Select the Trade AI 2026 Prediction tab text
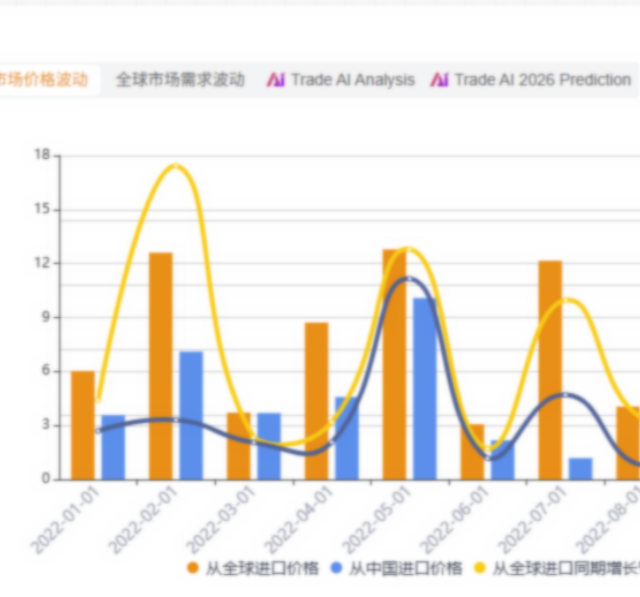Image resolution: width=640 pixels, height=597 pixels. [542, 80]
